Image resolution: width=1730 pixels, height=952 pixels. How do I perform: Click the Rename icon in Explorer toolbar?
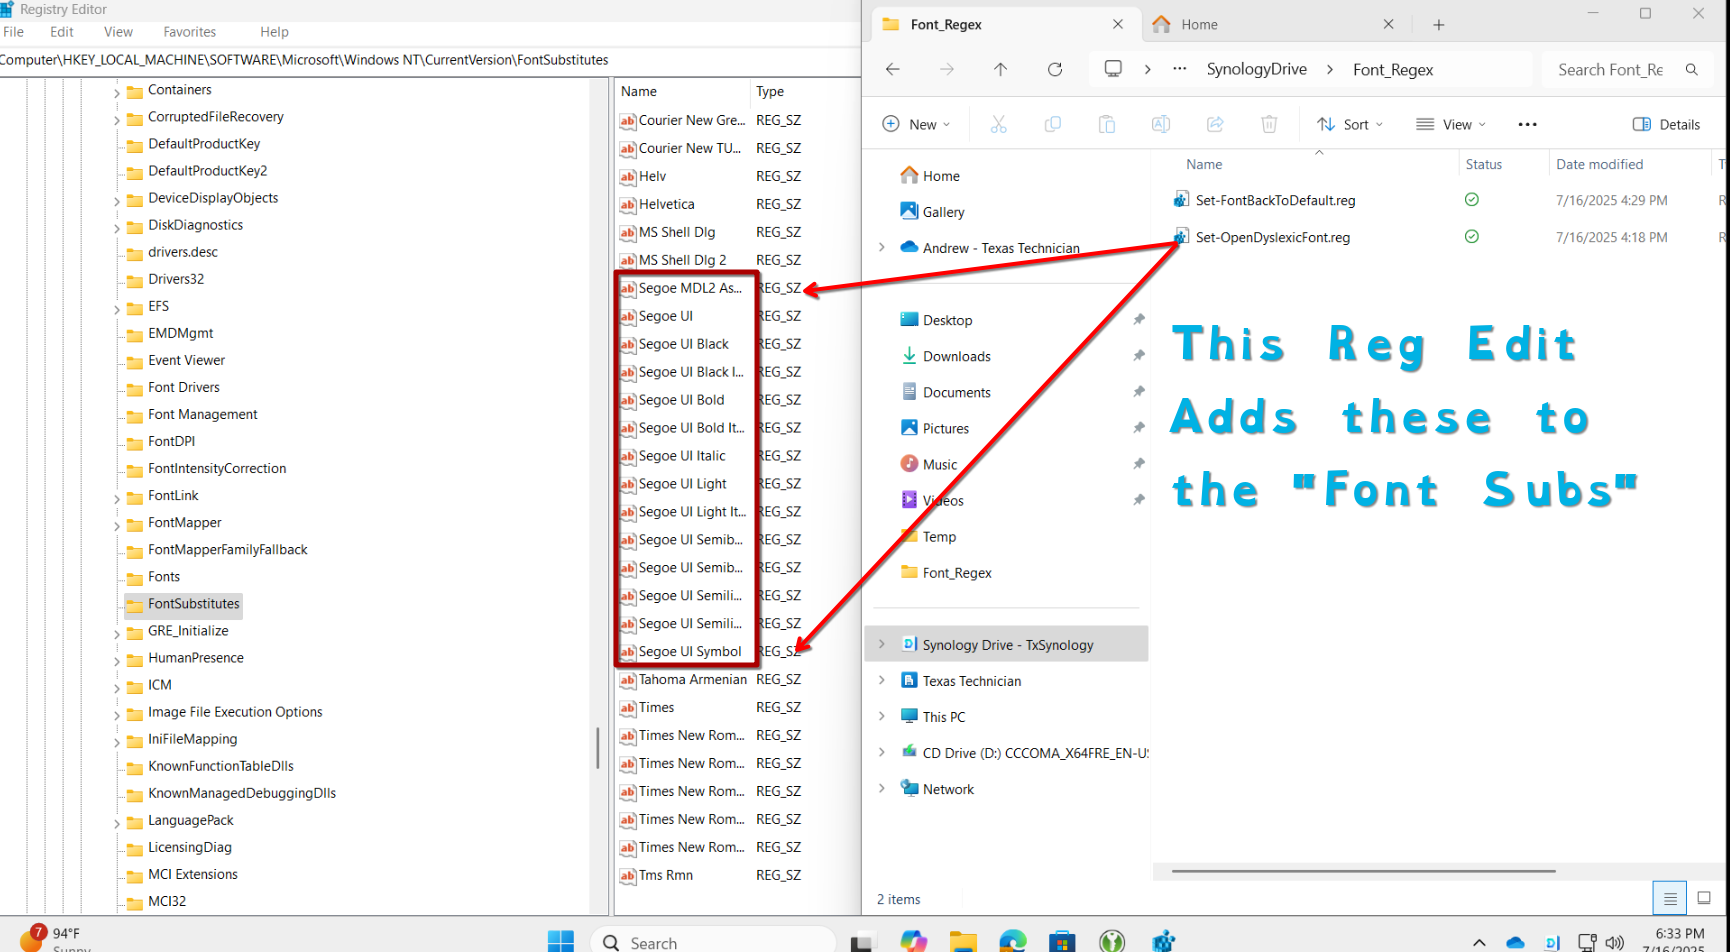pyautogui.click(x=1161, y=124)
